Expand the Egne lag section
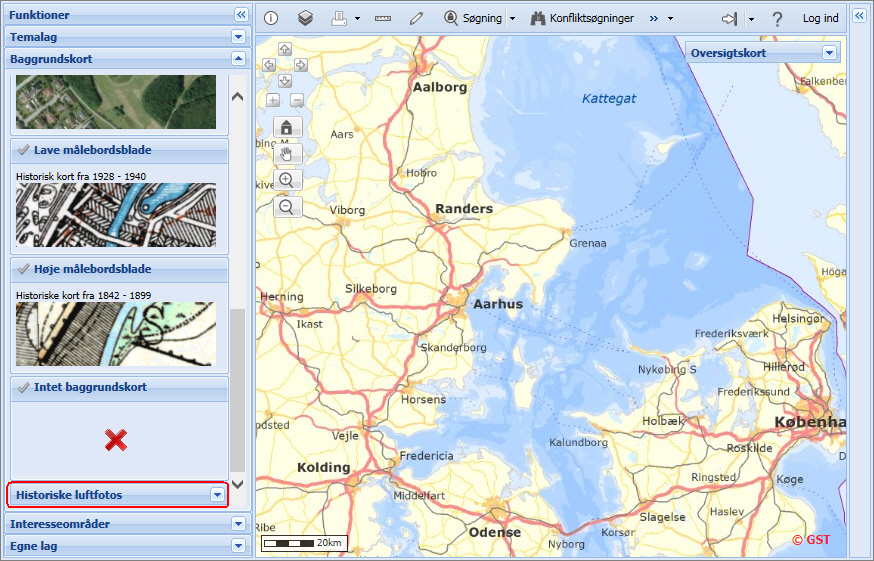874x561 pixels. pyautogui.click(x=239, y=546)
